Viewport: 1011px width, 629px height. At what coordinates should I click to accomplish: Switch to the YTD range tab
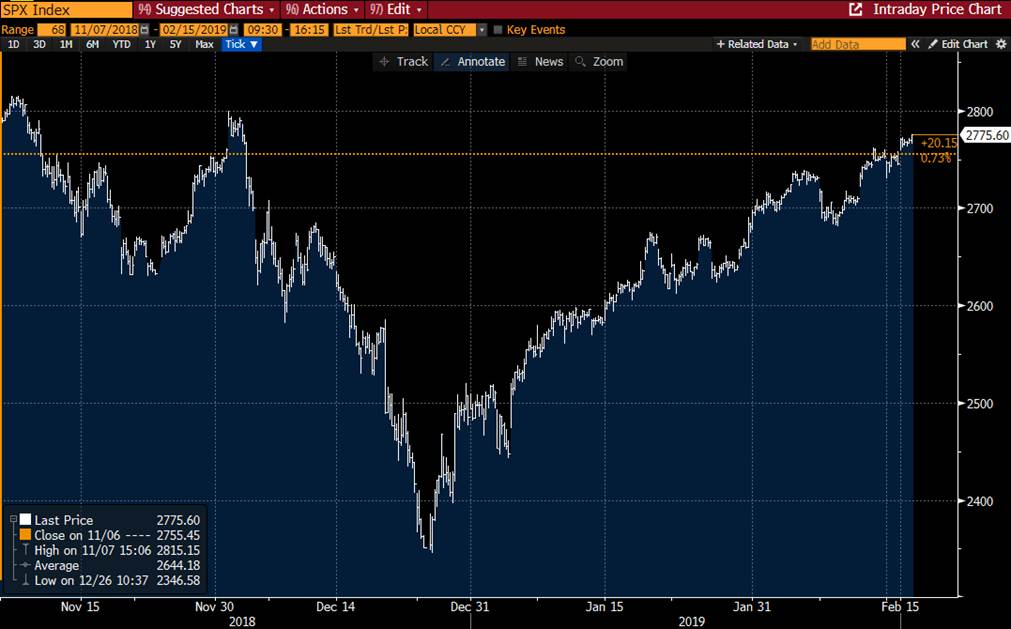pyautogui.click(x=121, y=45)
